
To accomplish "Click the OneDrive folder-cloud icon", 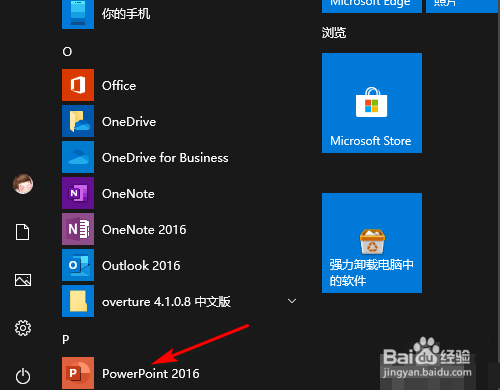I will pyautogui.click(x=78, y=121).
